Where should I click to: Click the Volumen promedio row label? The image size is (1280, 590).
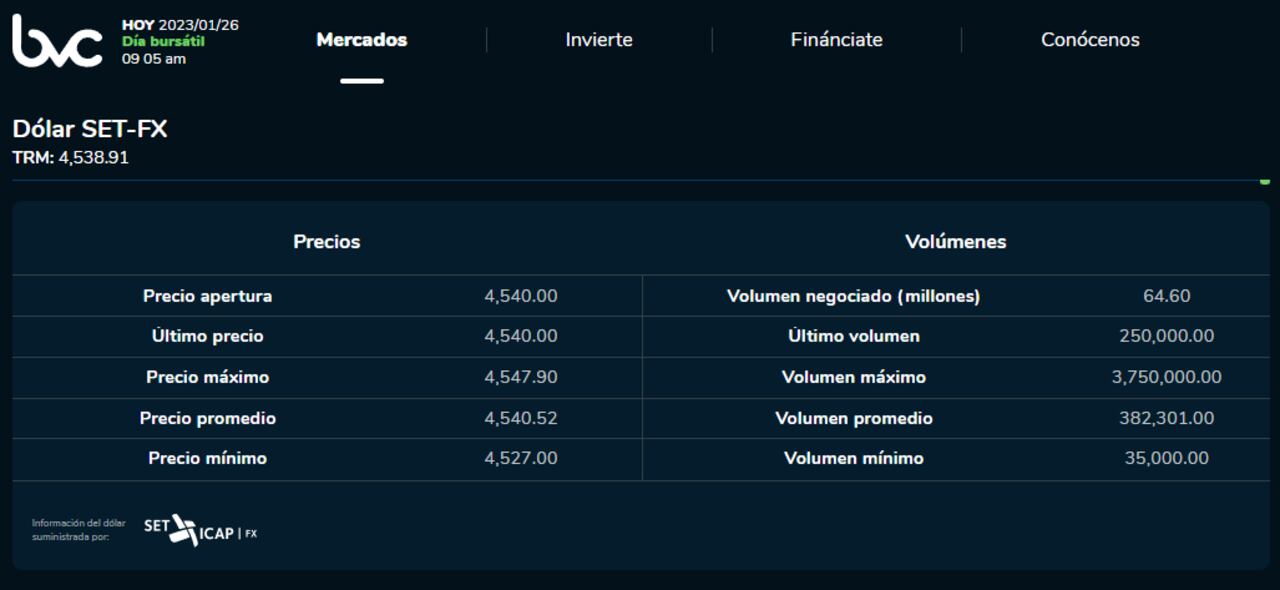[x=854, y=418]
